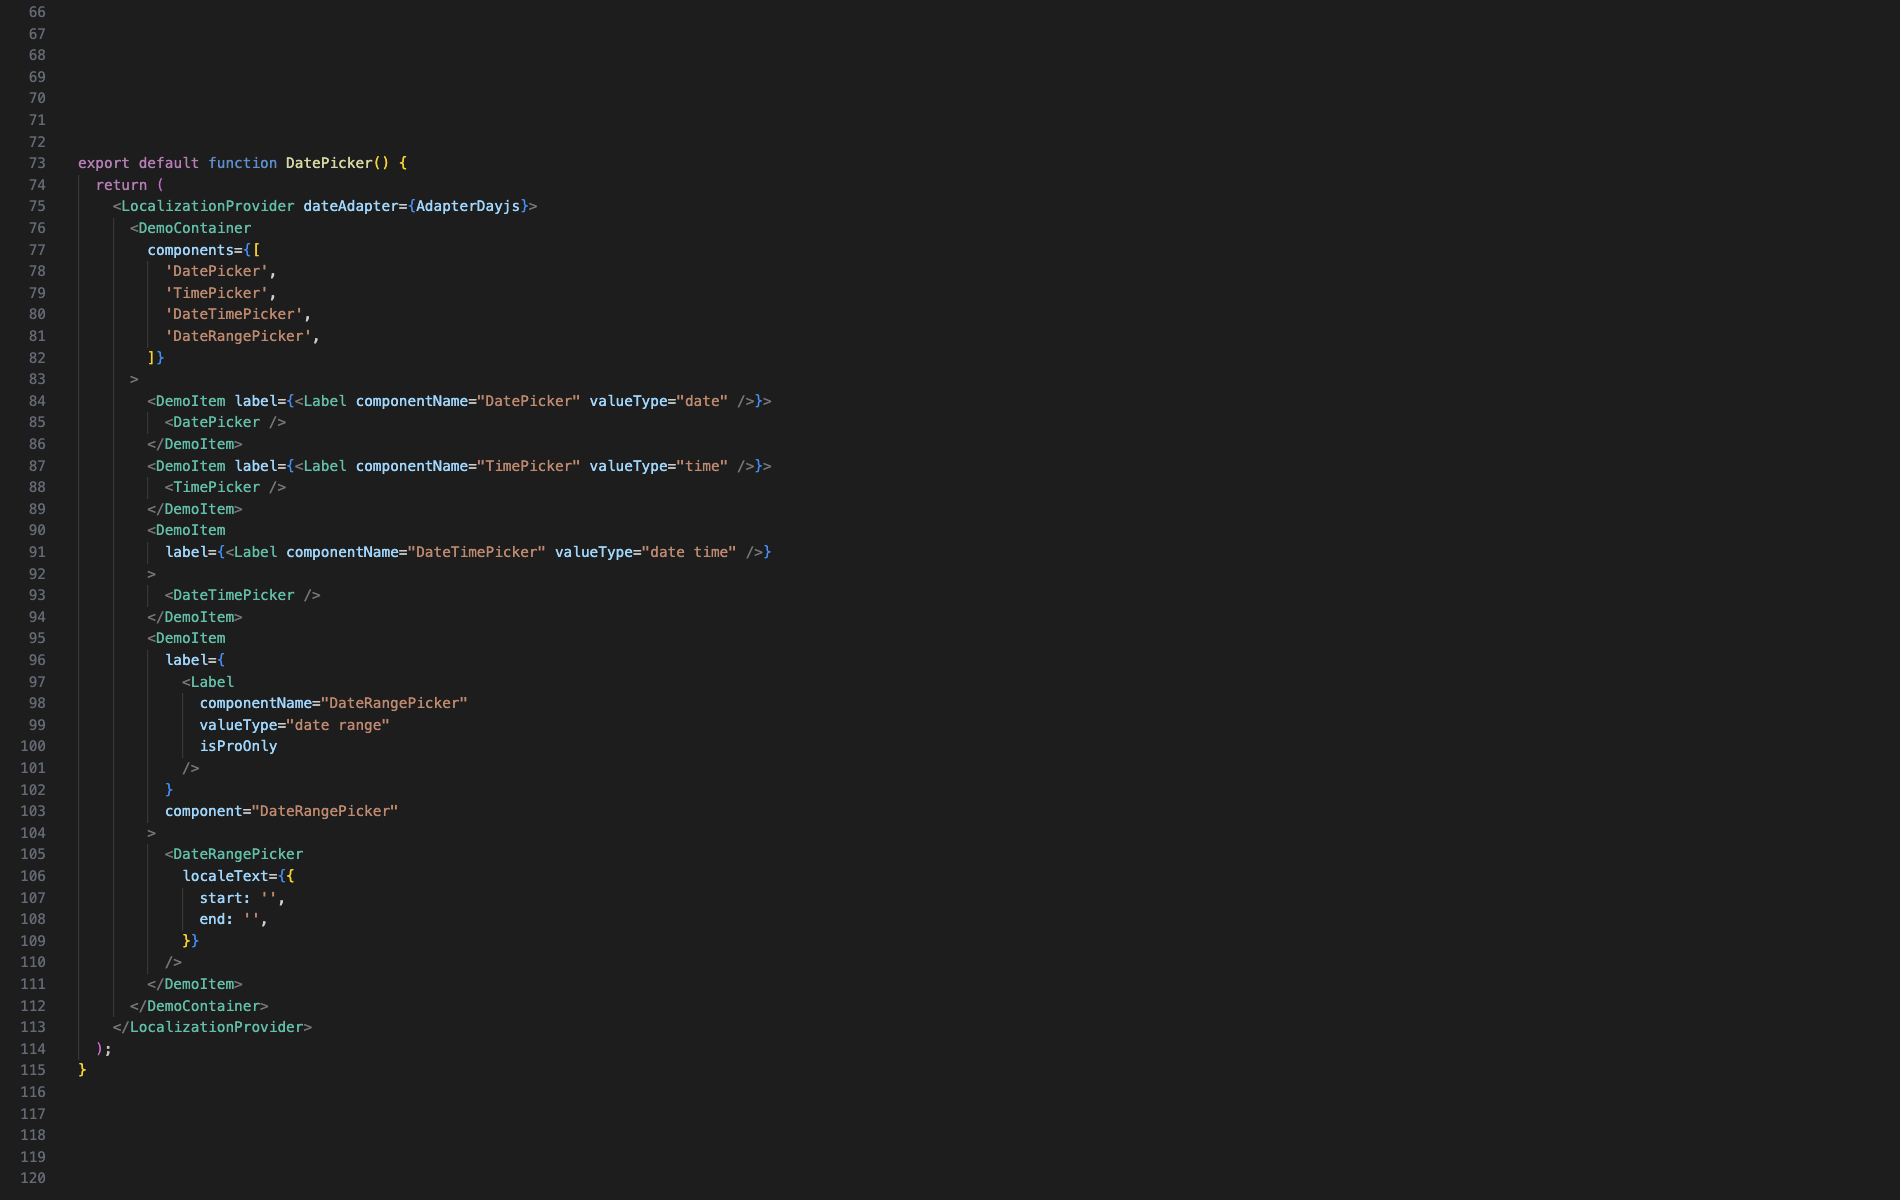Viewport: 1900px width, 1200px height.
Task: Click the components prop on line 77
Action: tap(190, 250)
